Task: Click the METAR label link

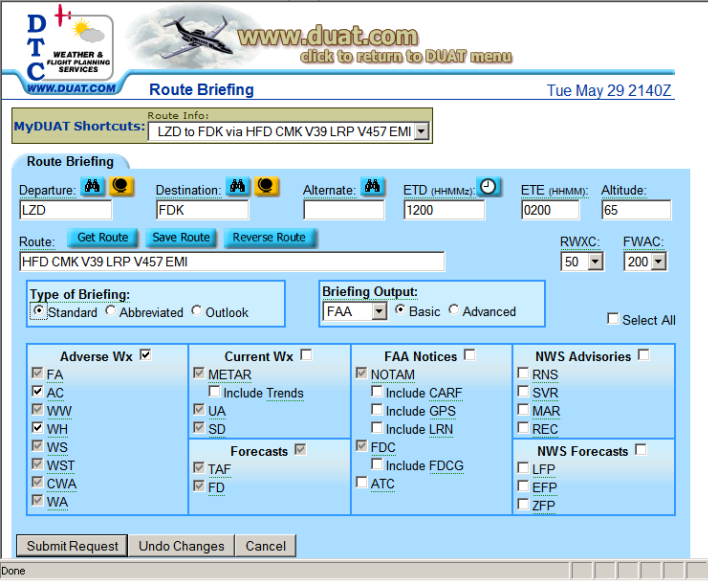Action: 229,375
